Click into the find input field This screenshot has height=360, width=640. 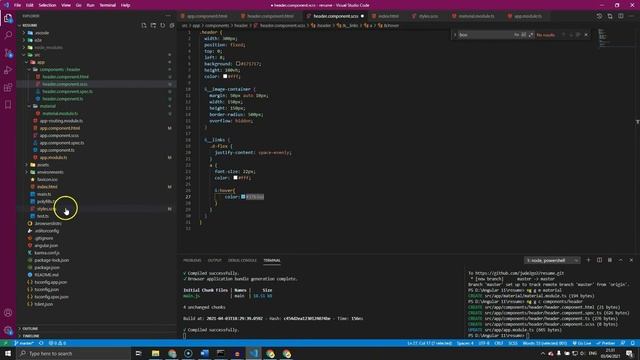(485, 35)
